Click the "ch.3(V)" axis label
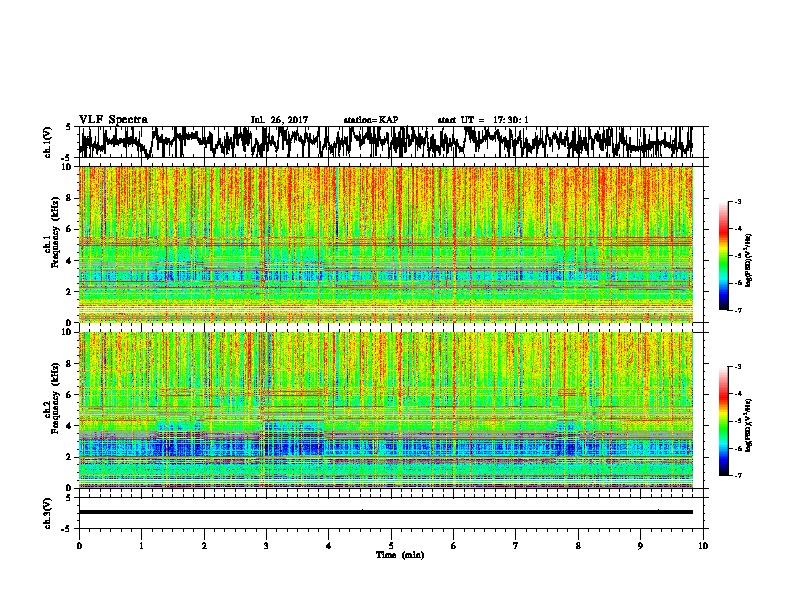792x612 pixels. click(48, 514)
